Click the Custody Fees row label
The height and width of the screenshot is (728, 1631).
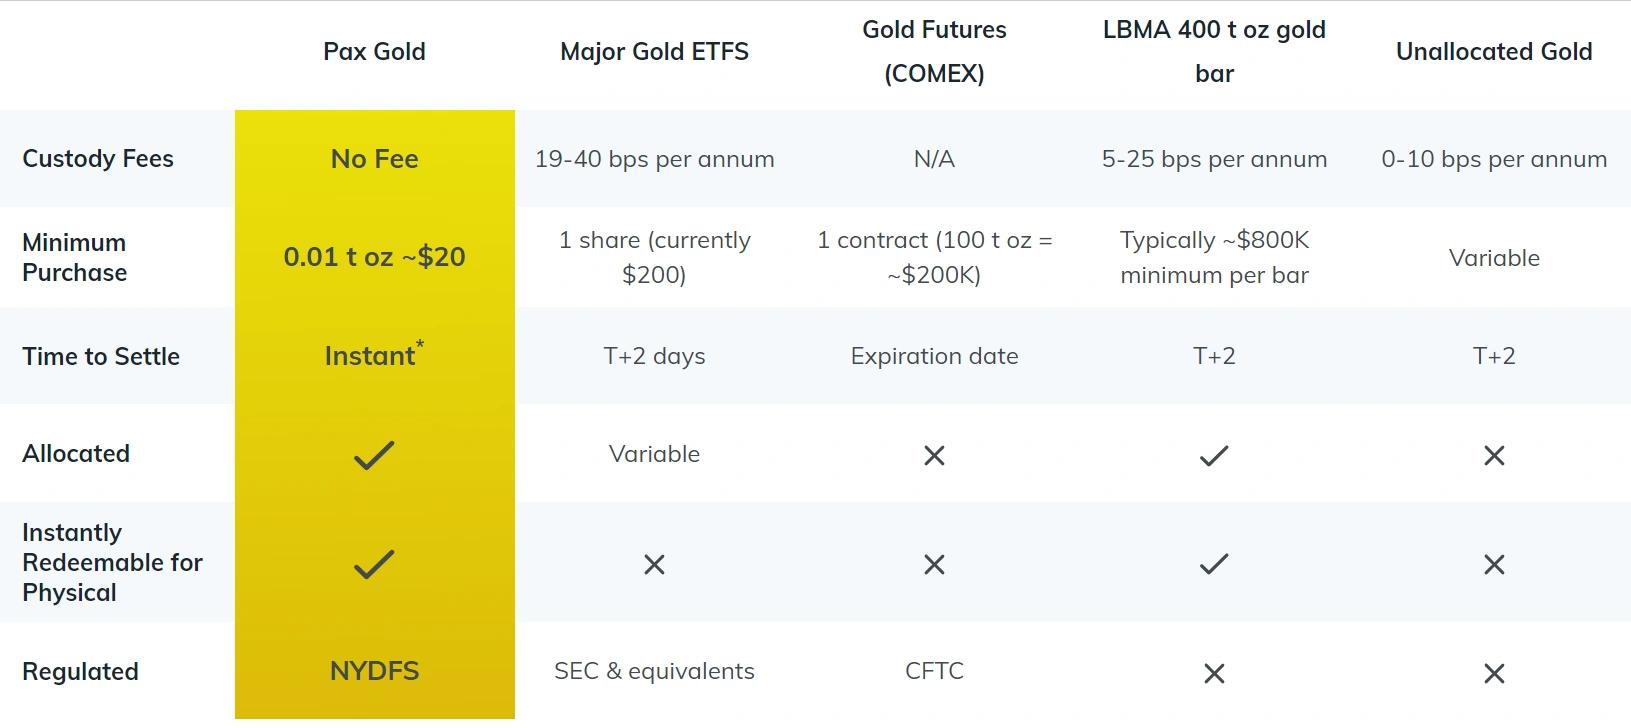(x=98, y=158)
